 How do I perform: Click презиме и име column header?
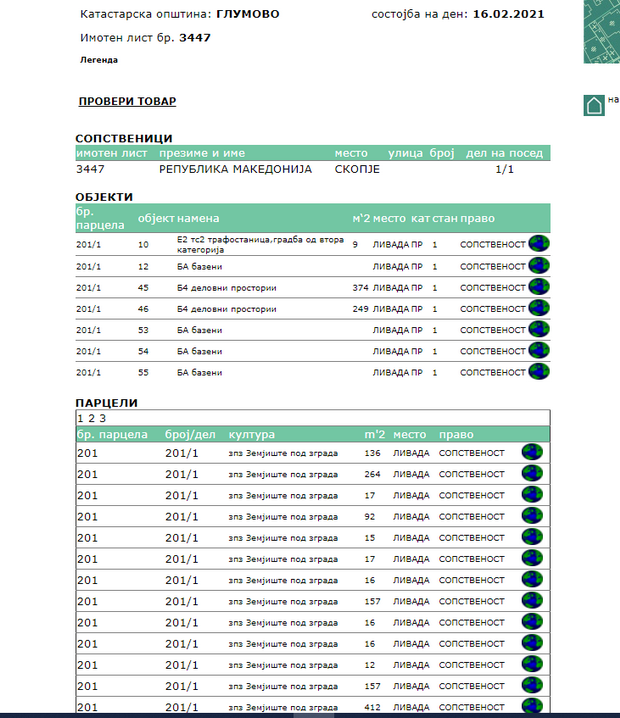202,153
